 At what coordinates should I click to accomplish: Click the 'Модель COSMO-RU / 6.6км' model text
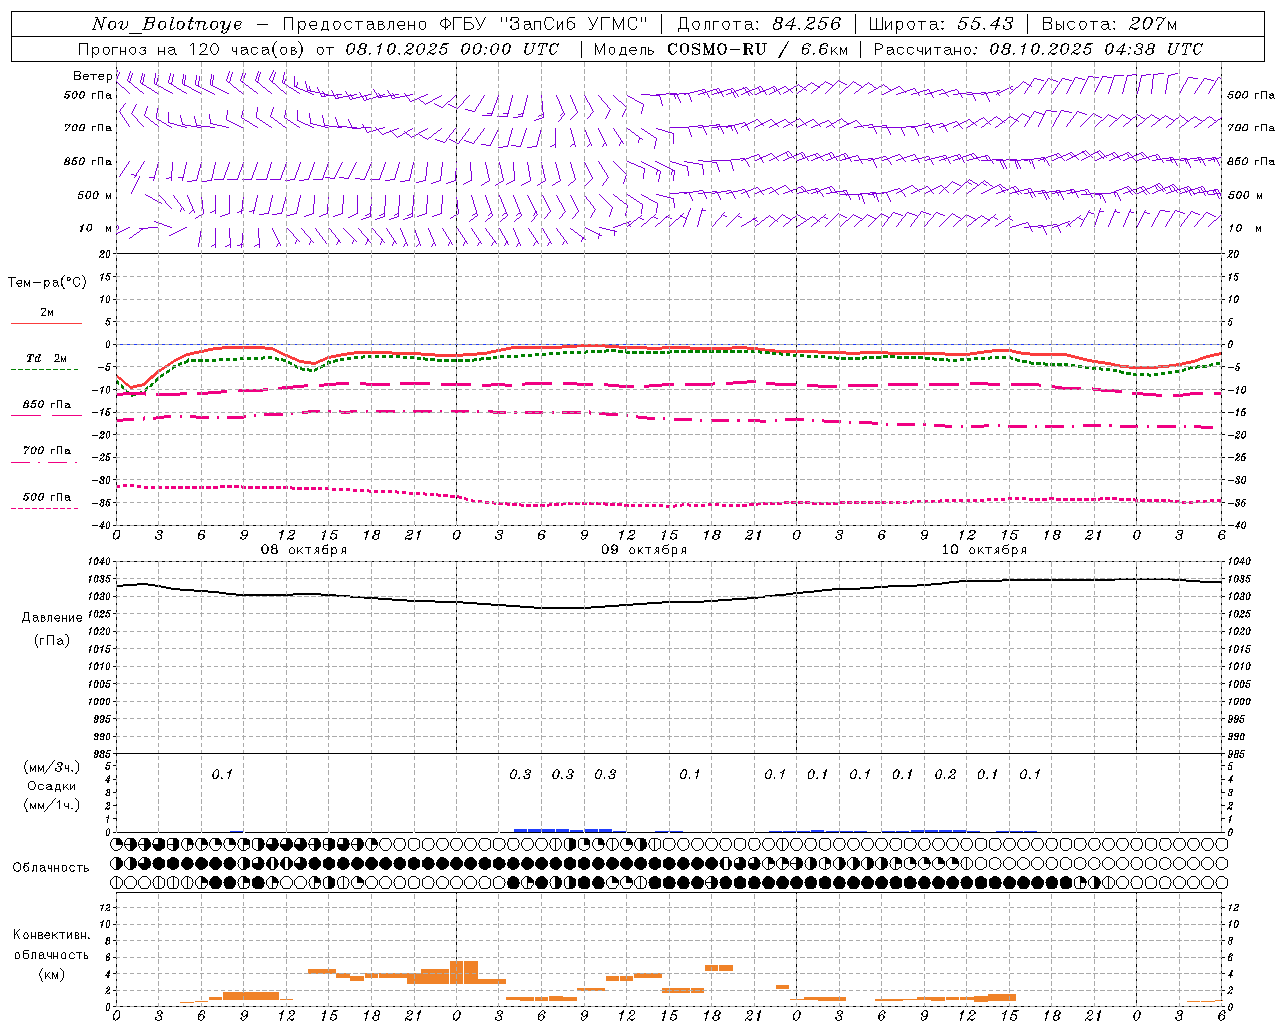point(721,49)
